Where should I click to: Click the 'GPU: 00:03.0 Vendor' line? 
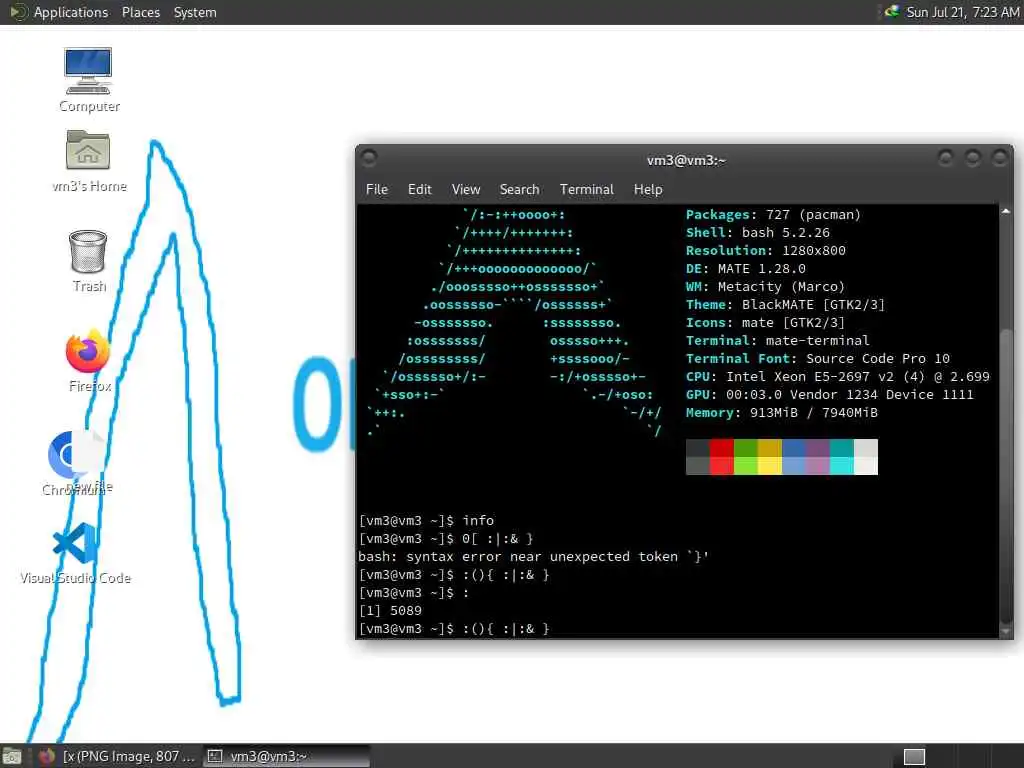829,394
